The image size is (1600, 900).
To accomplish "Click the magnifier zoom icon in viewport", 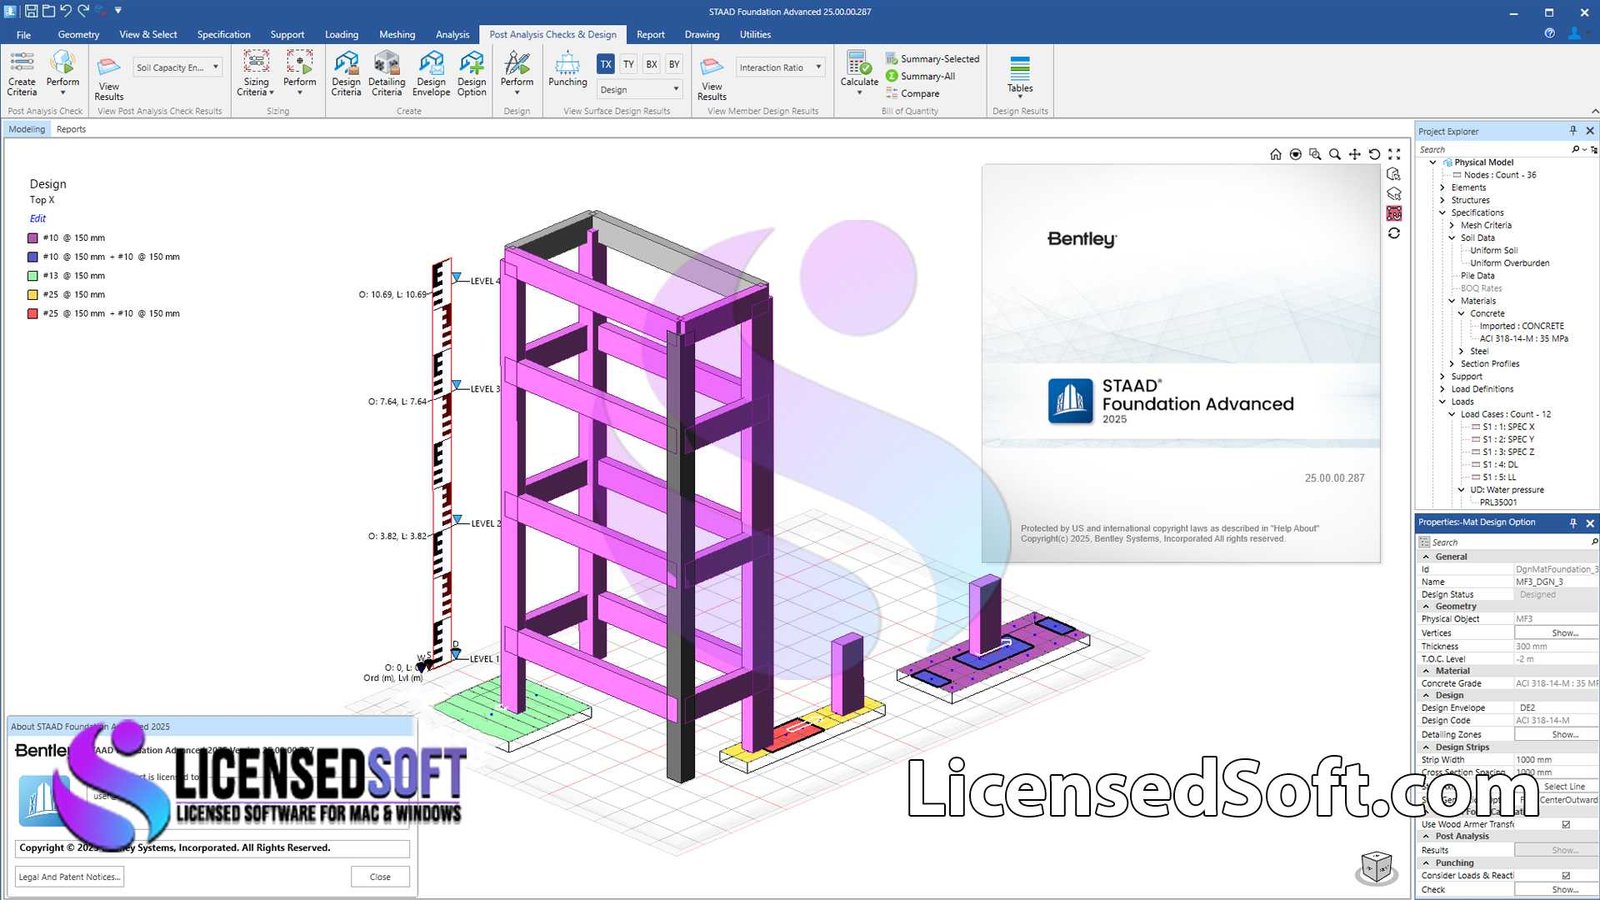I will pos(1335,154).
